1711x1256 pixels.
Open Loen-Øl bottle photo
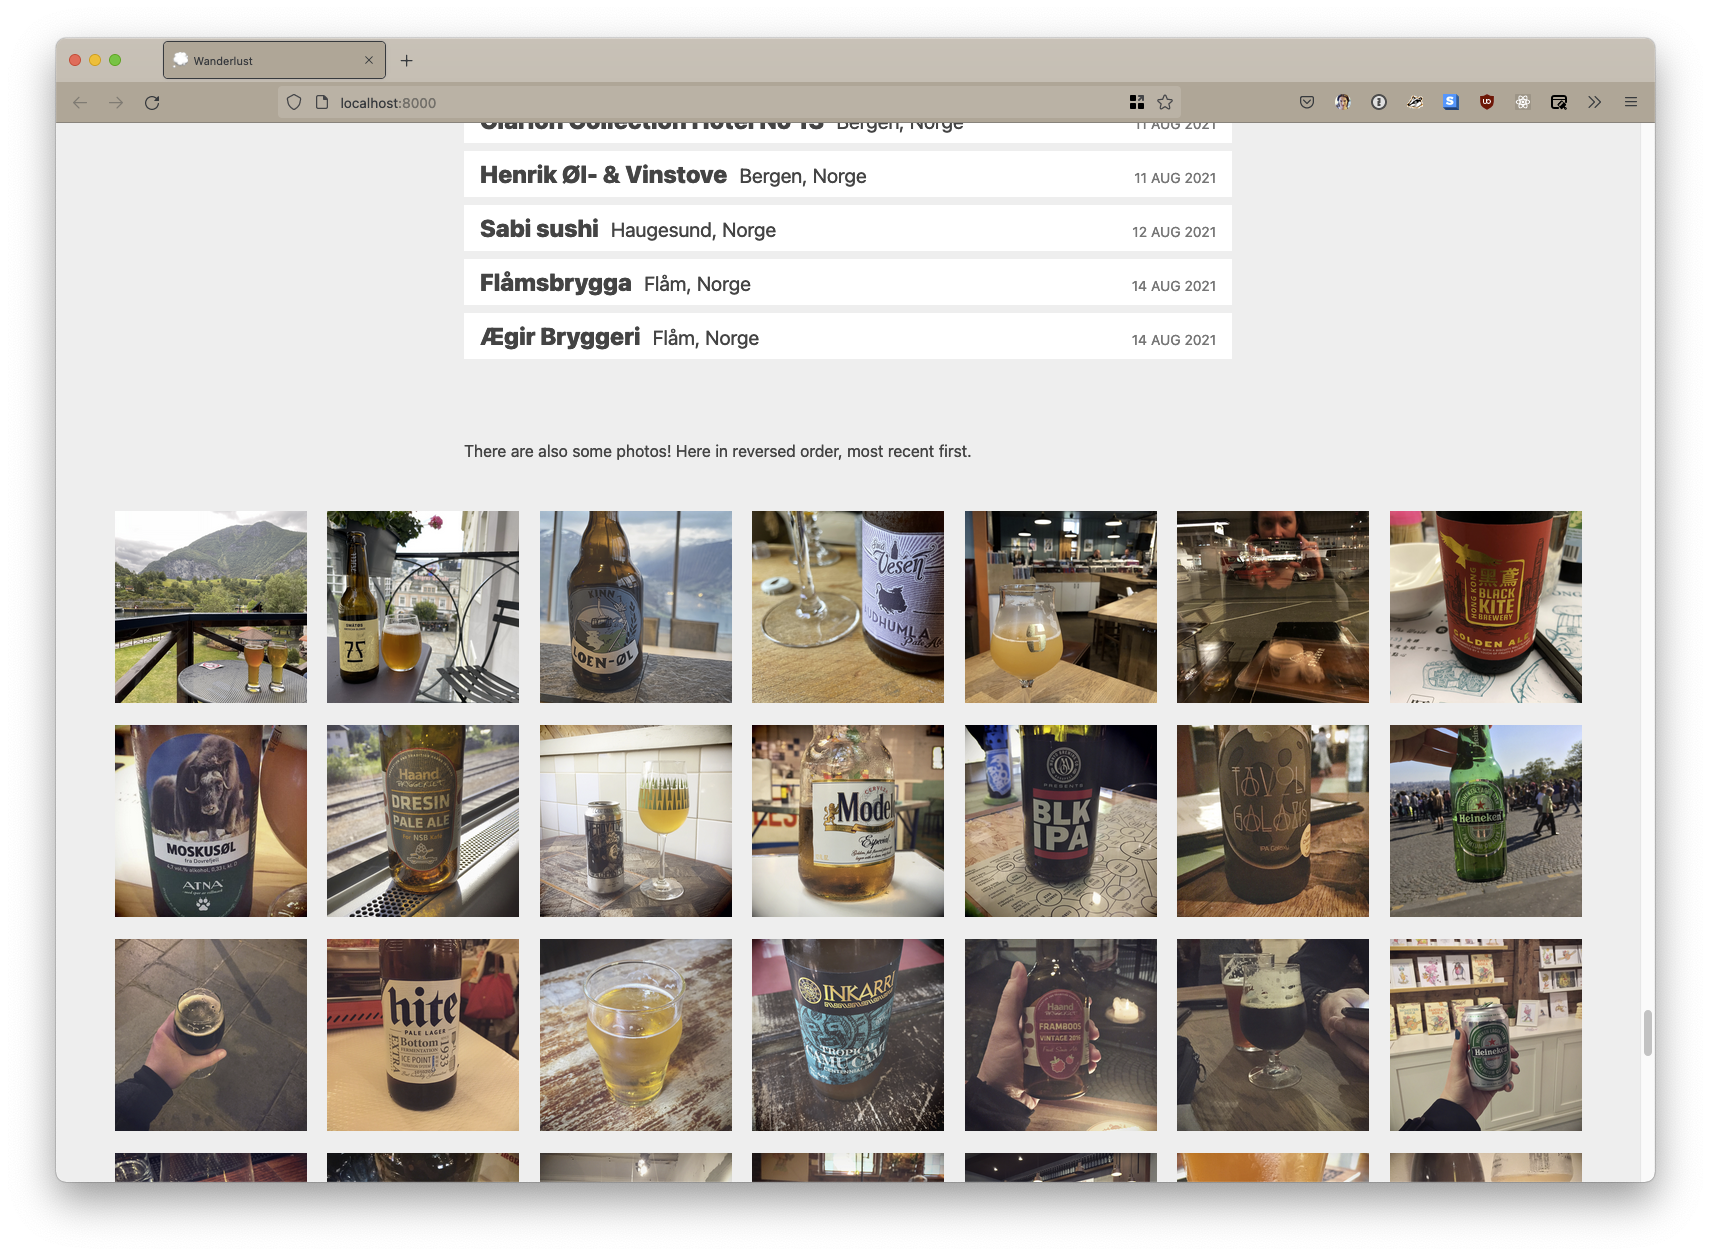636,607
